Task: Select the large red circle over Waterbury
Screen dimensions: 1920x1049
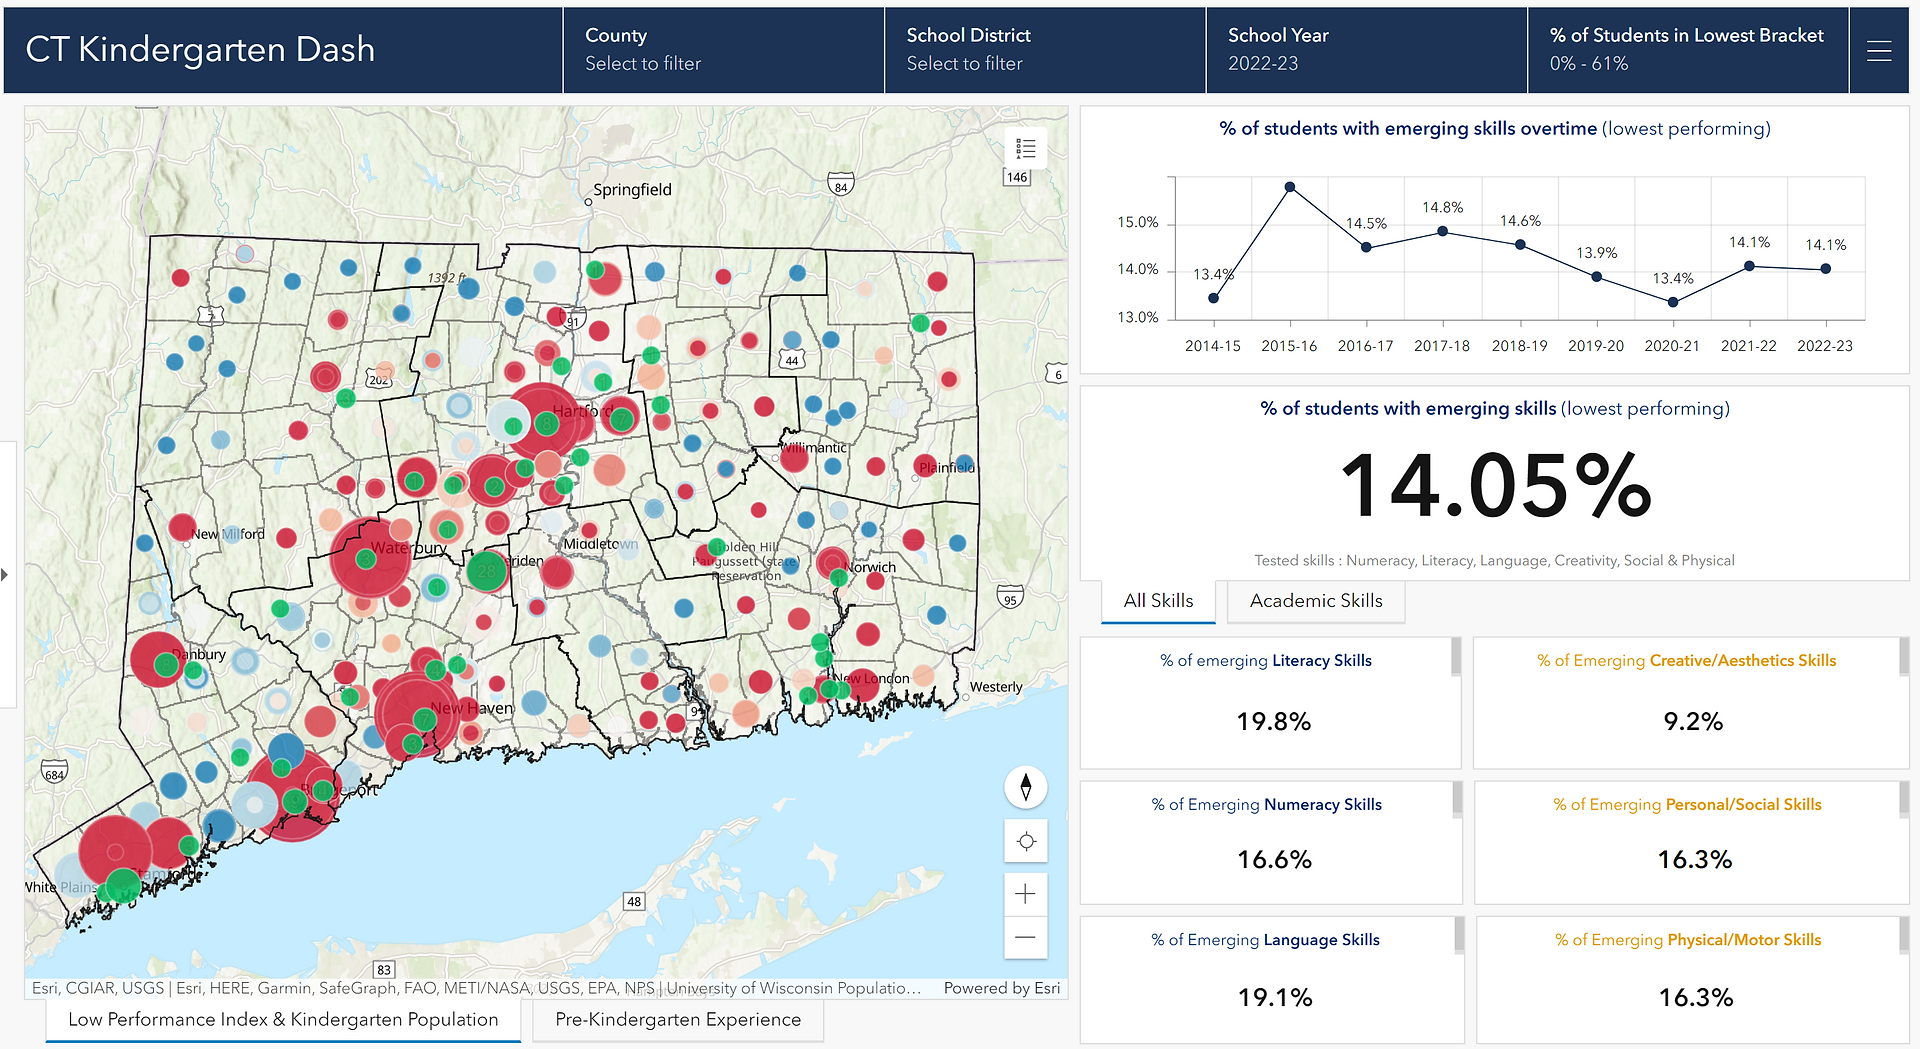Action: 371,557
